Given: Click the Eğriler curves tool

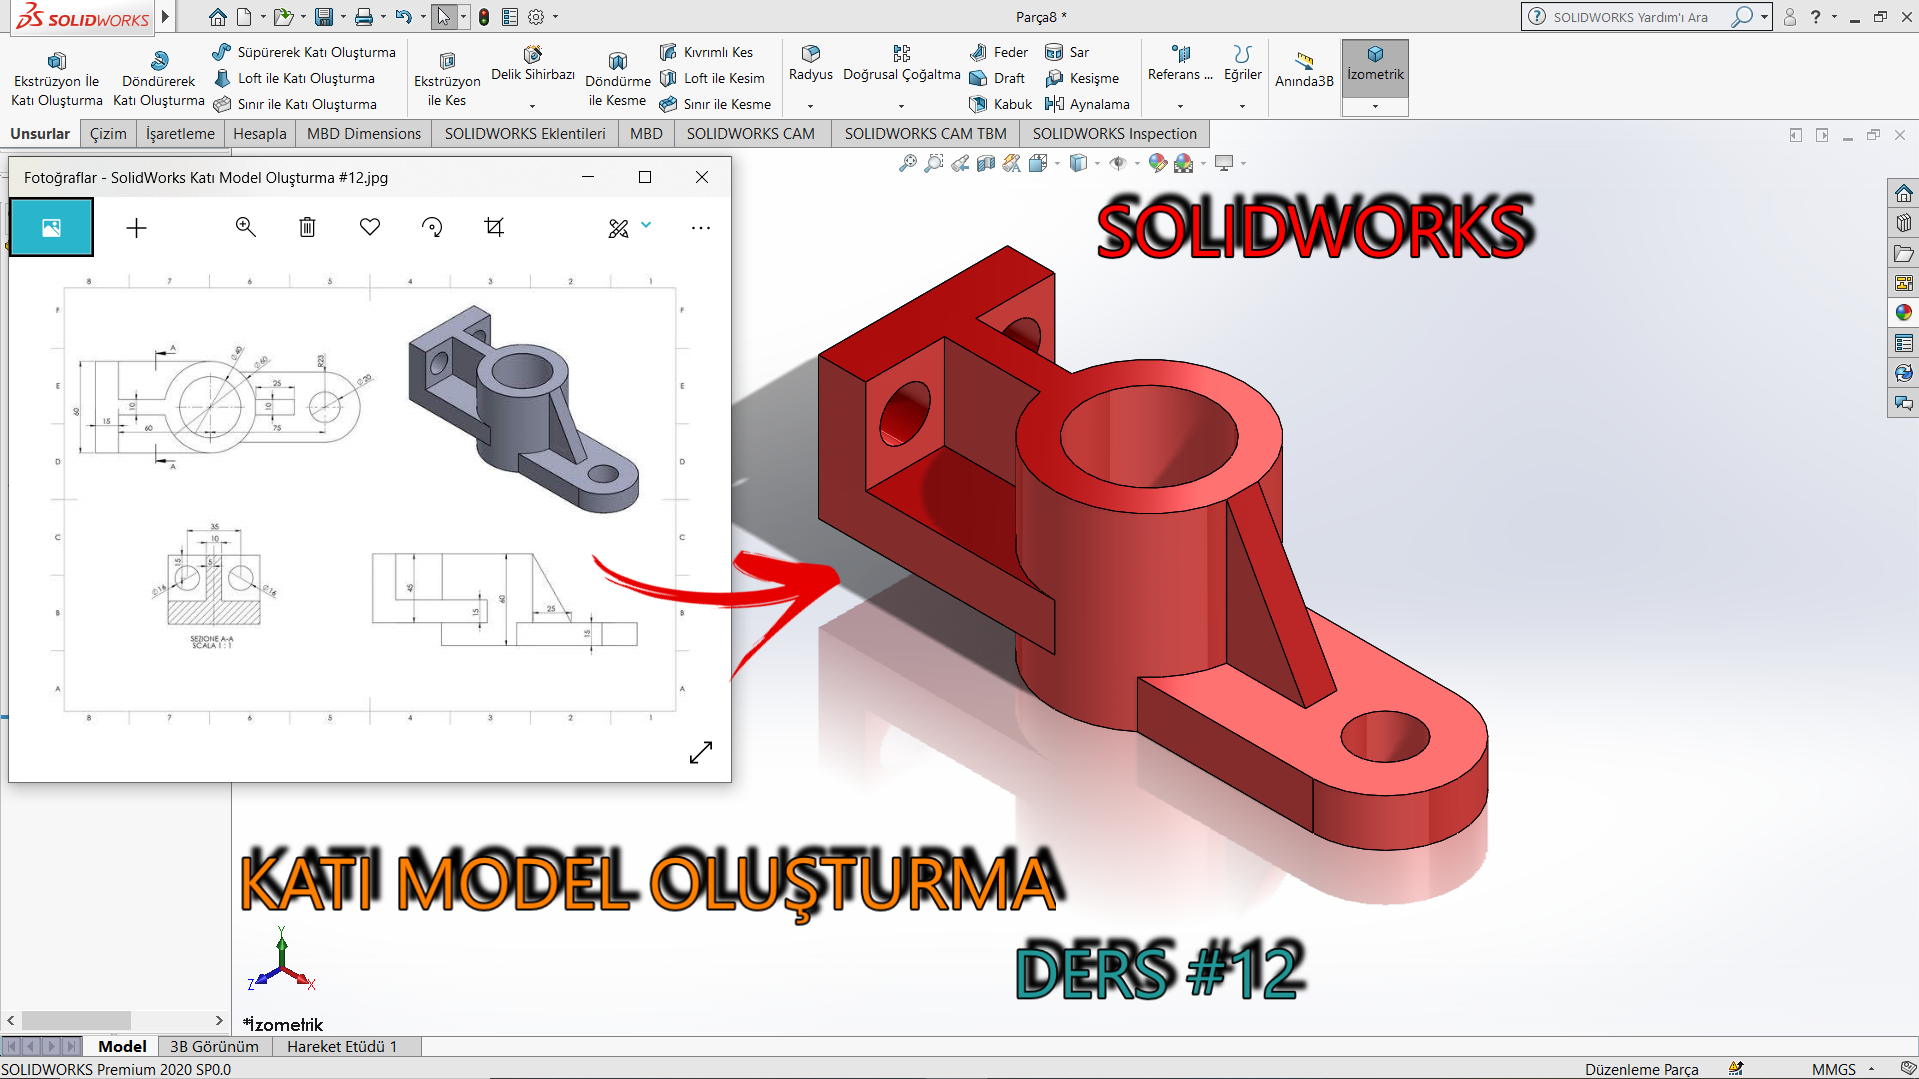Looking at the screenshot, I should point(1242,64).
